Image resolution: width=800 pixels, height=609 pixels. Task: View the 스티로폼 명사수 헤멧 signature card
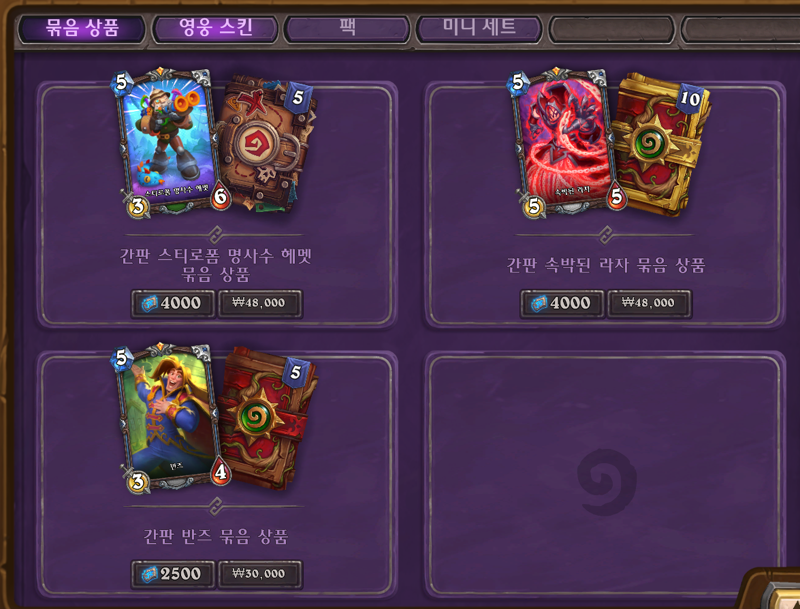click(169, 143)
